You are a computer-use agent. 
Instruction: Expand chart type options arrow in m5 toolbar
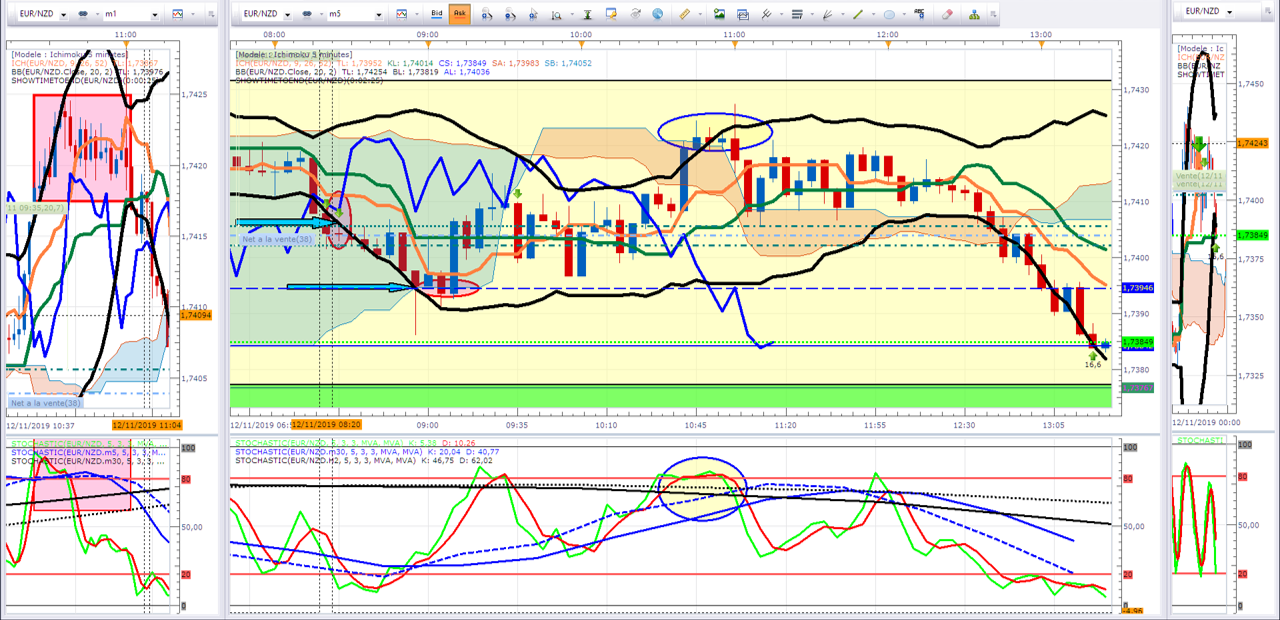pyautogui.click(x=416, y=14)
